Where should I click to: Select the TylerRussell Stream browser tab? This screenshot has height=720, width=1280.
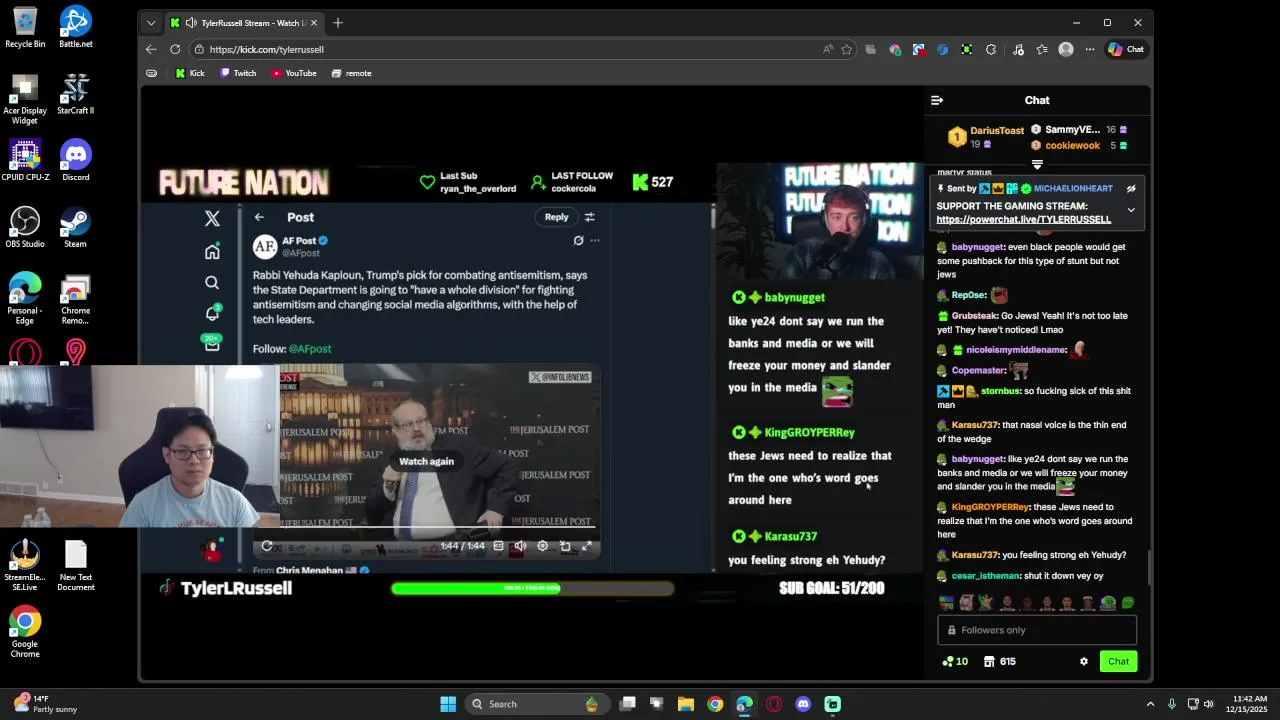[x=244, y=22]
